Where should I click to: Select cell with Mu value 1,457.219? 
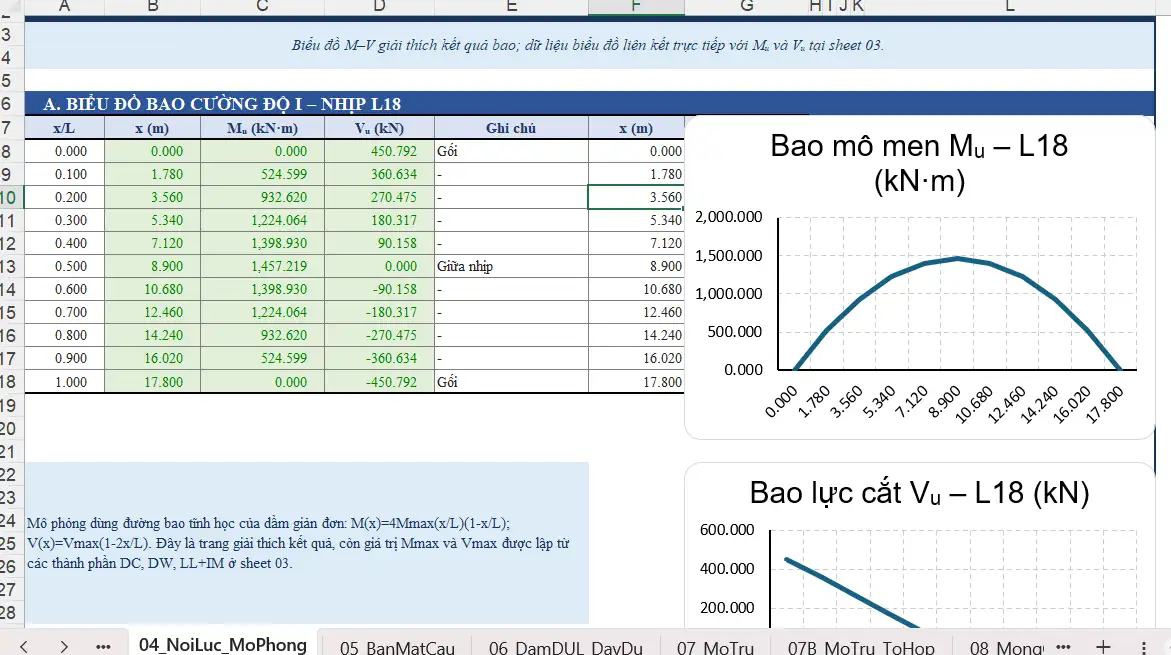[x=262, y=266]
